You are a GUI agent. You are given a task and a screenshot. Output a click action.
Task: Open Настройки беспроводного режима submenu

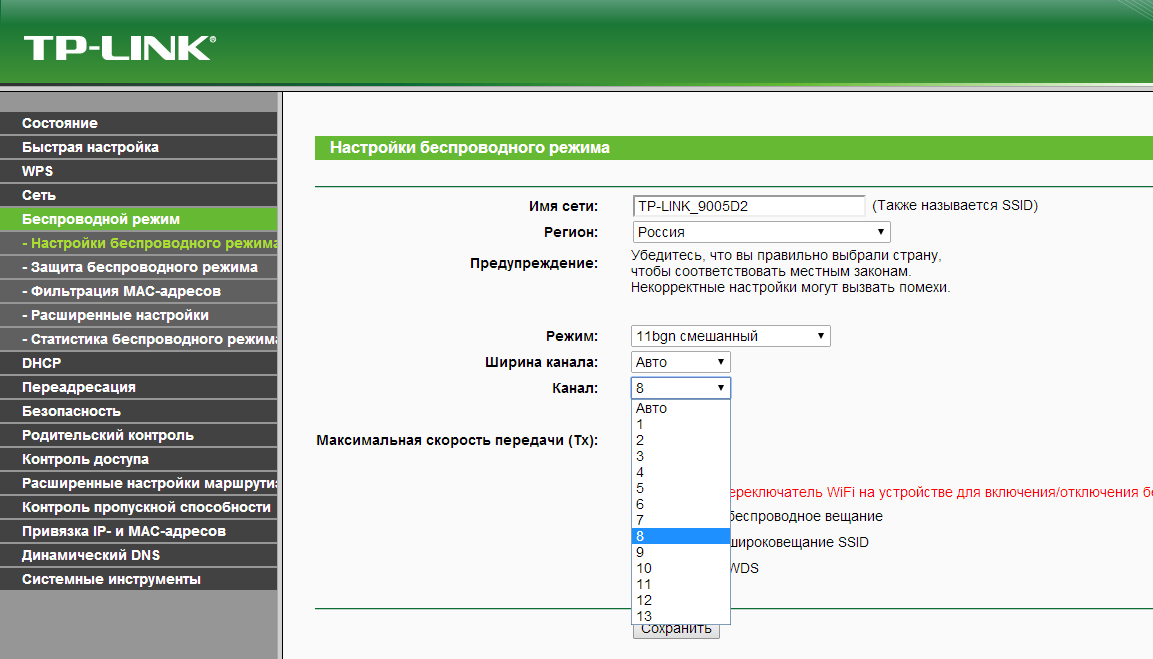(x=138, y=243)
